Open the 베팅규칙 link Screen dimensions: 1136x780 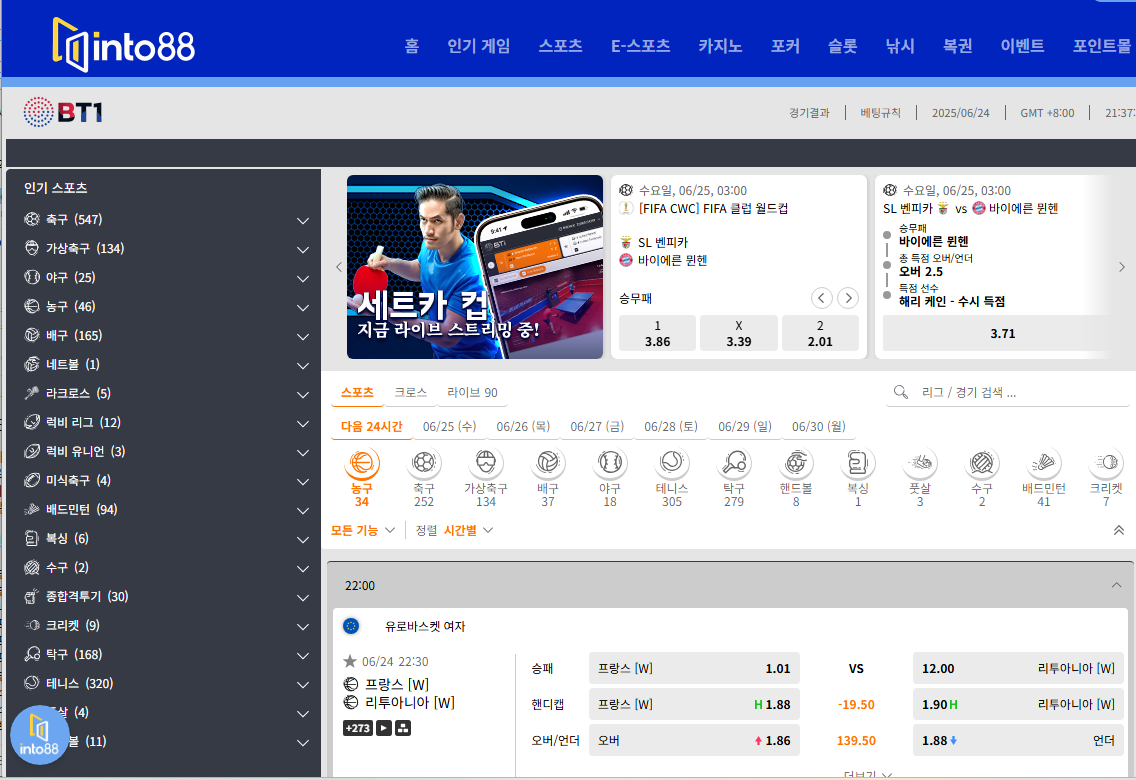tap(880, 113)
